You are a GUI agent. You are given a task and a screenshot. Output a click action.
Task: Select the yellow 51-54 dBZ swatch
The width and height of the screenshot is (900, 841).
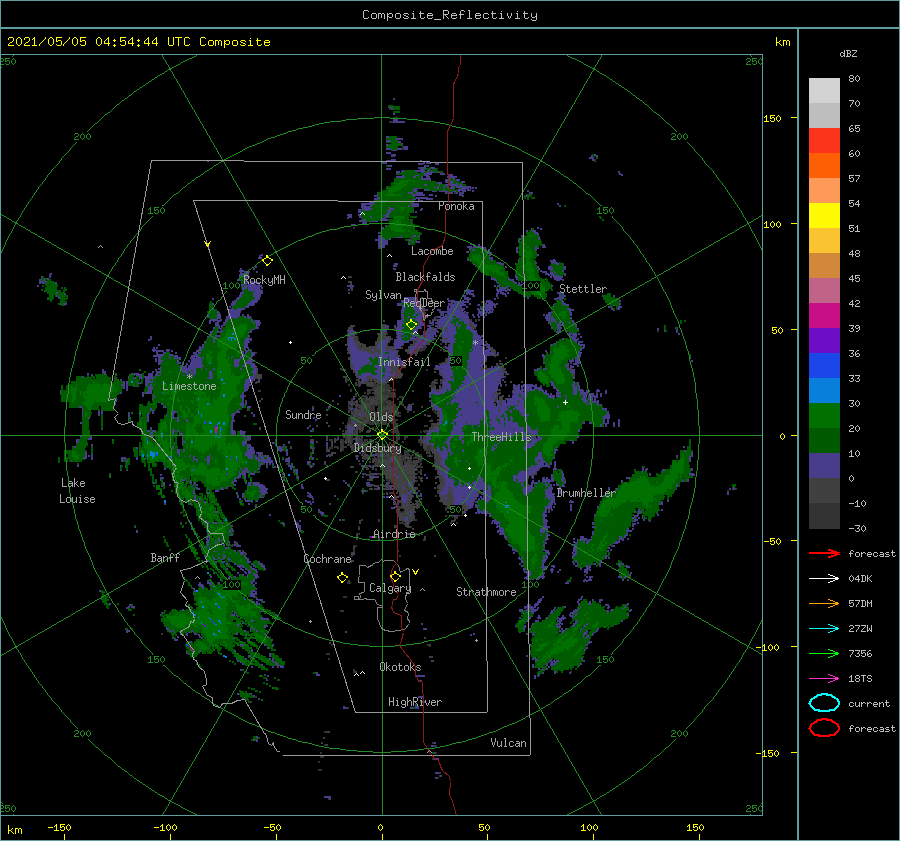point(824,216)
